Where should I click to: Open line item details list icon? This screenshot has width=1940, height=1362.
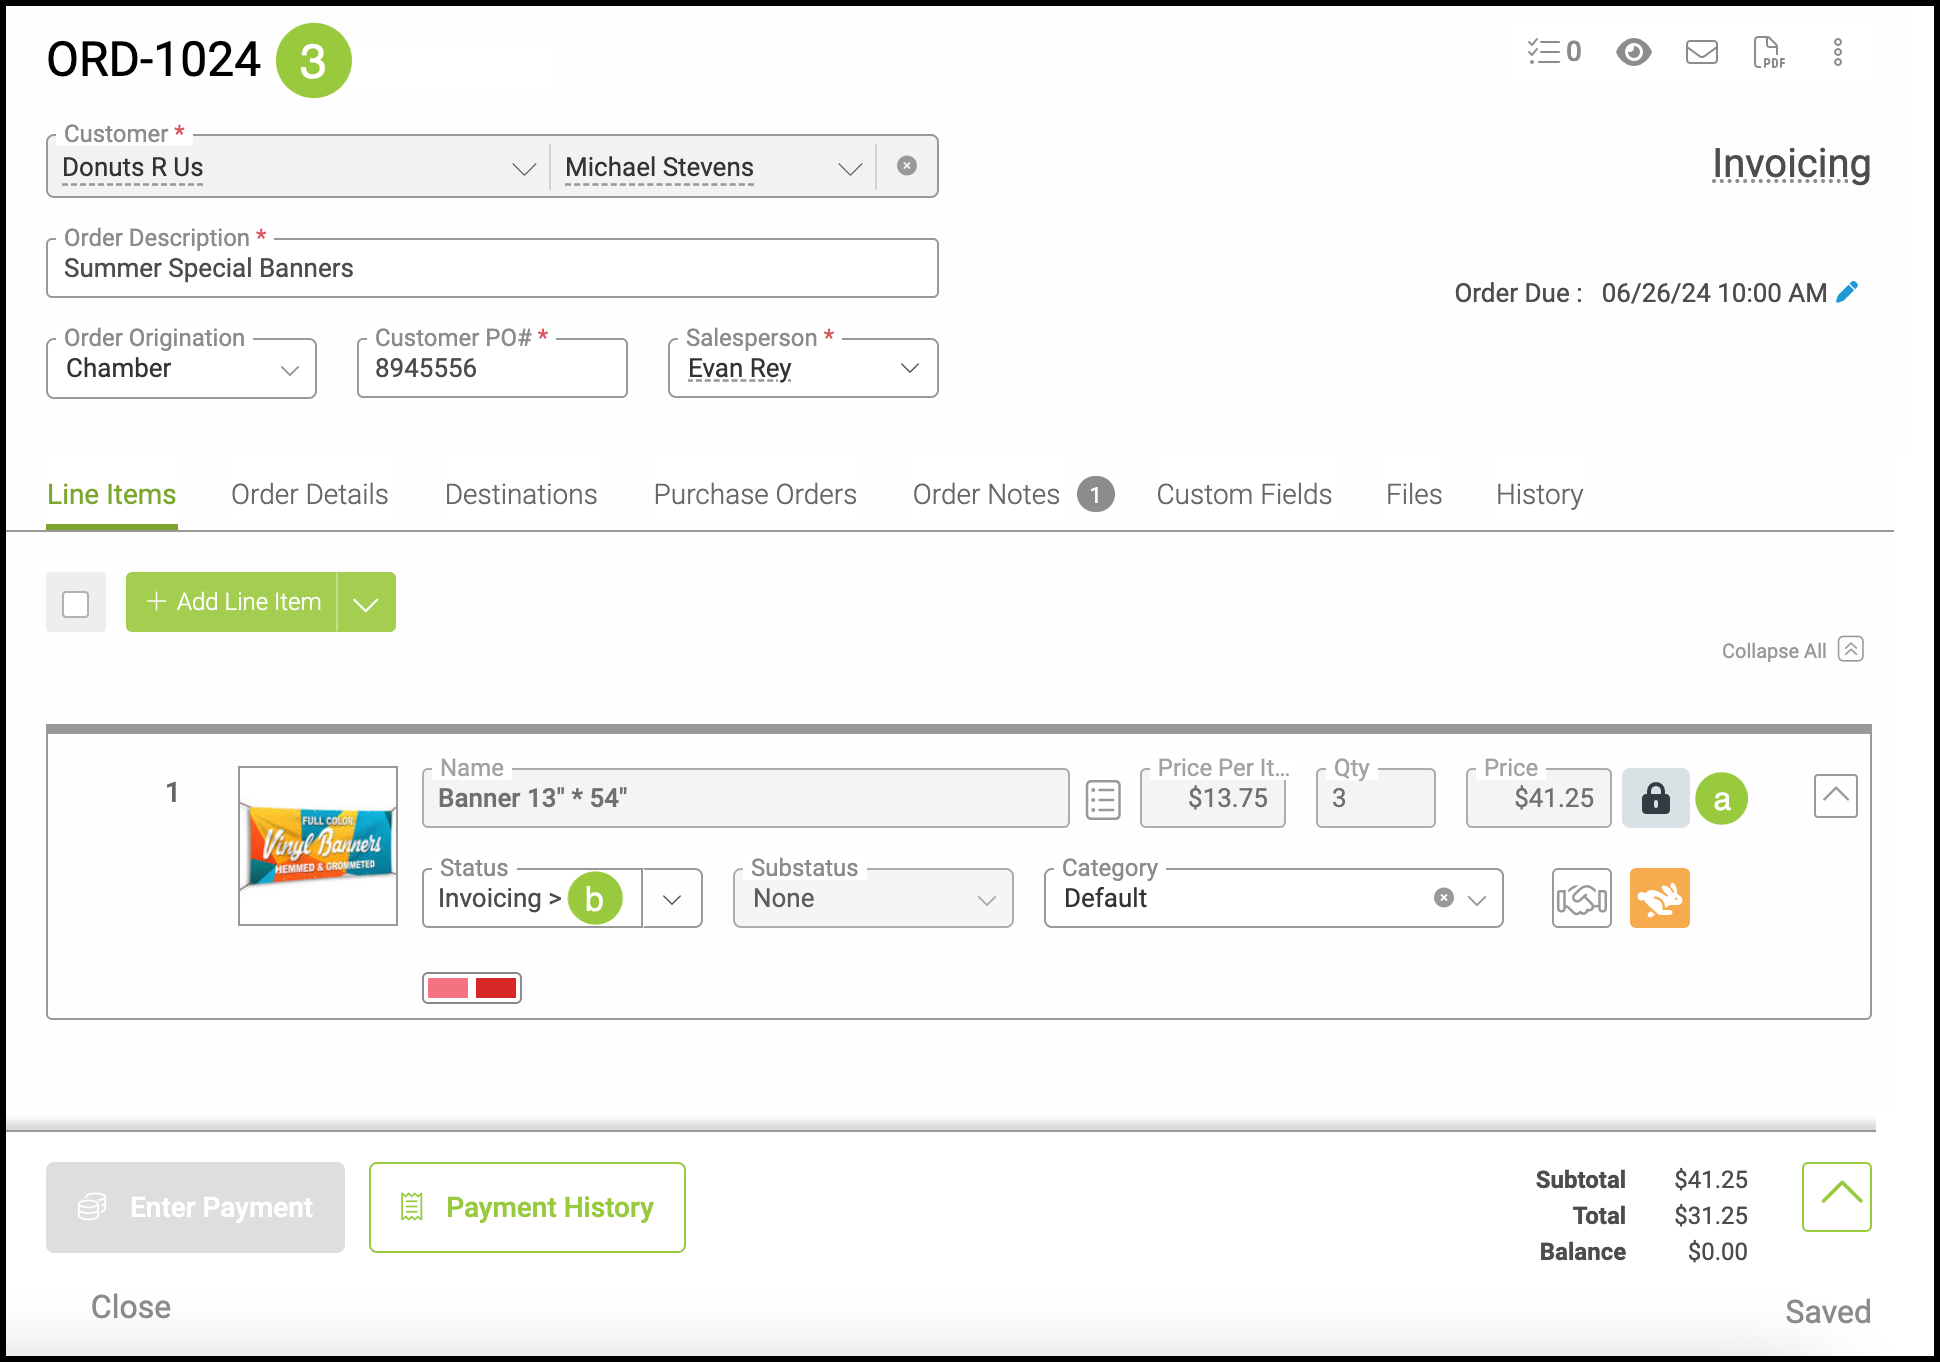[1103, 799]
